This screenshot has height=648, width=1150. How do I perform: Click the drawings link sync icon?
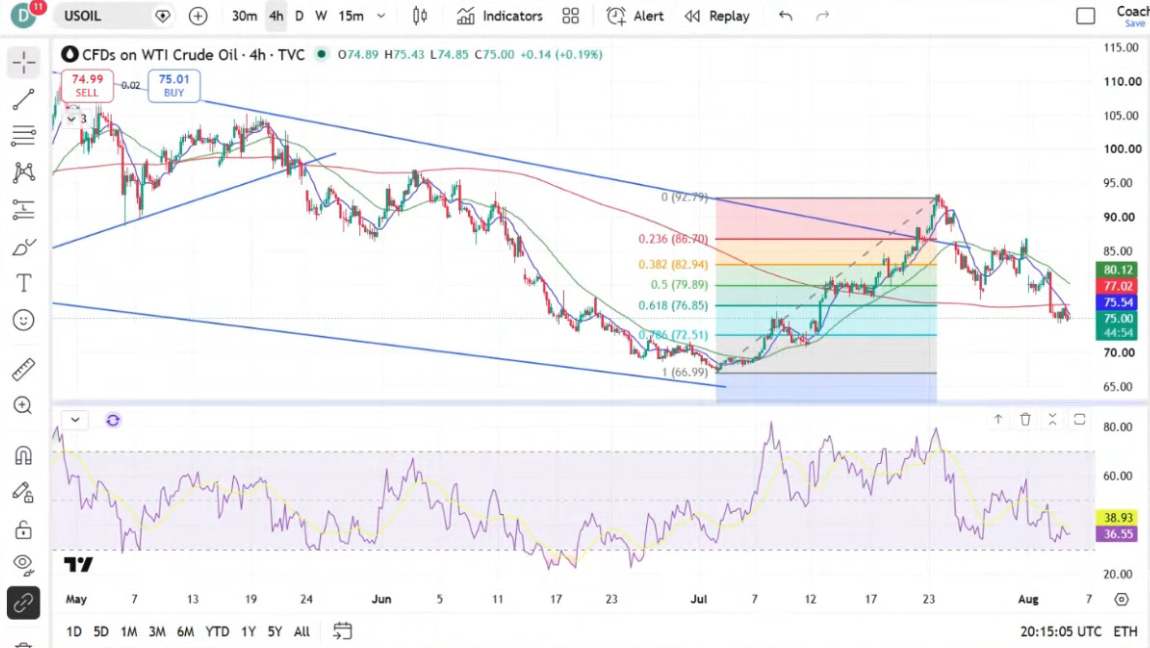tap(23, 603)
